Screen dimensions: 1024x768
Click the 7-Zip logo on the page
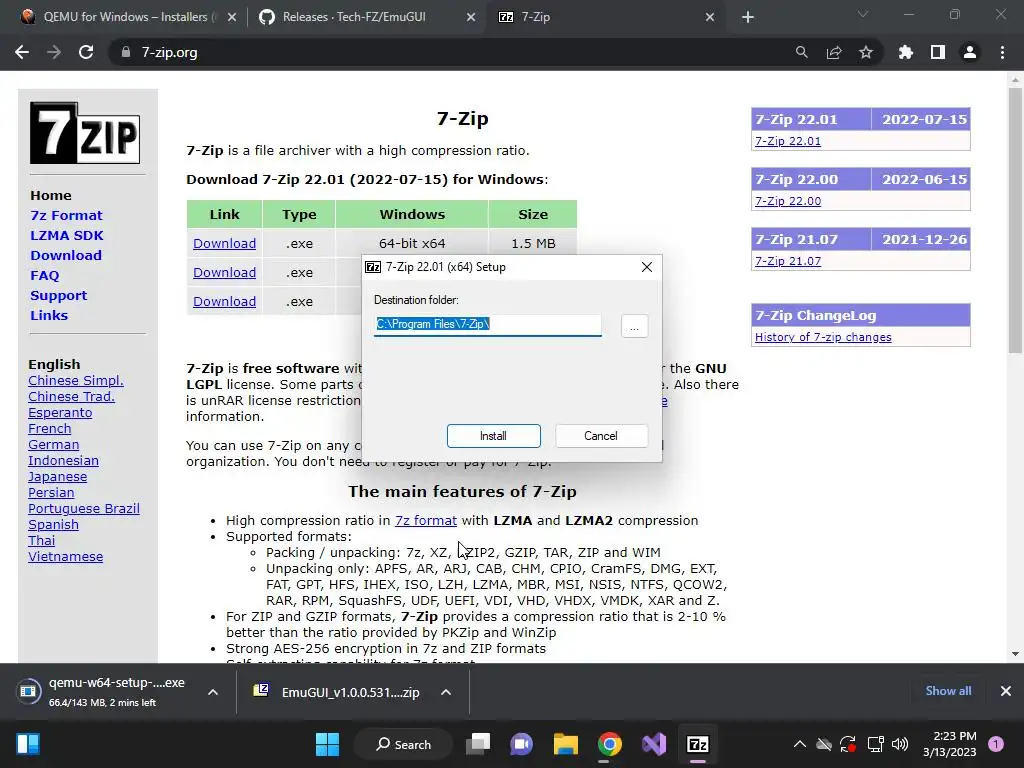(85, 133)
